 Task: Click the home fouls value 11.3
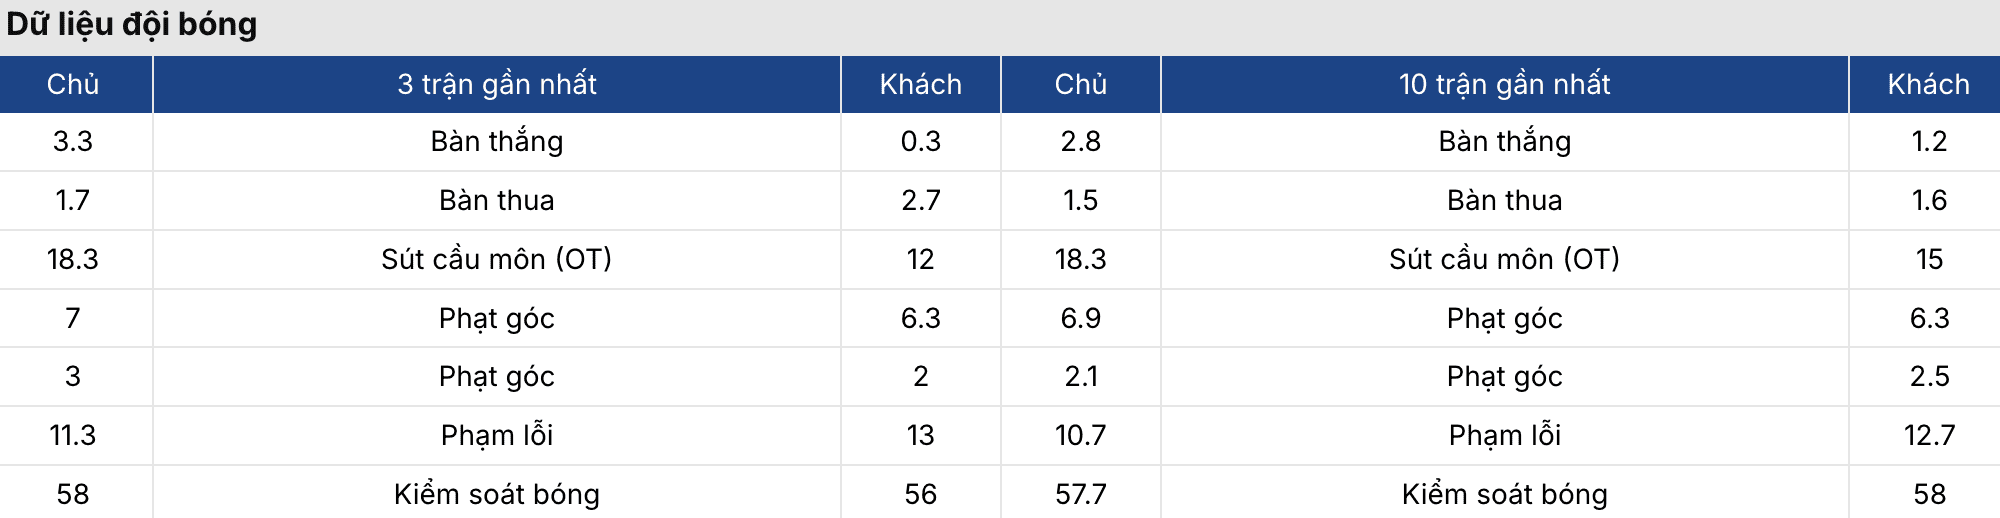[73, 435]
